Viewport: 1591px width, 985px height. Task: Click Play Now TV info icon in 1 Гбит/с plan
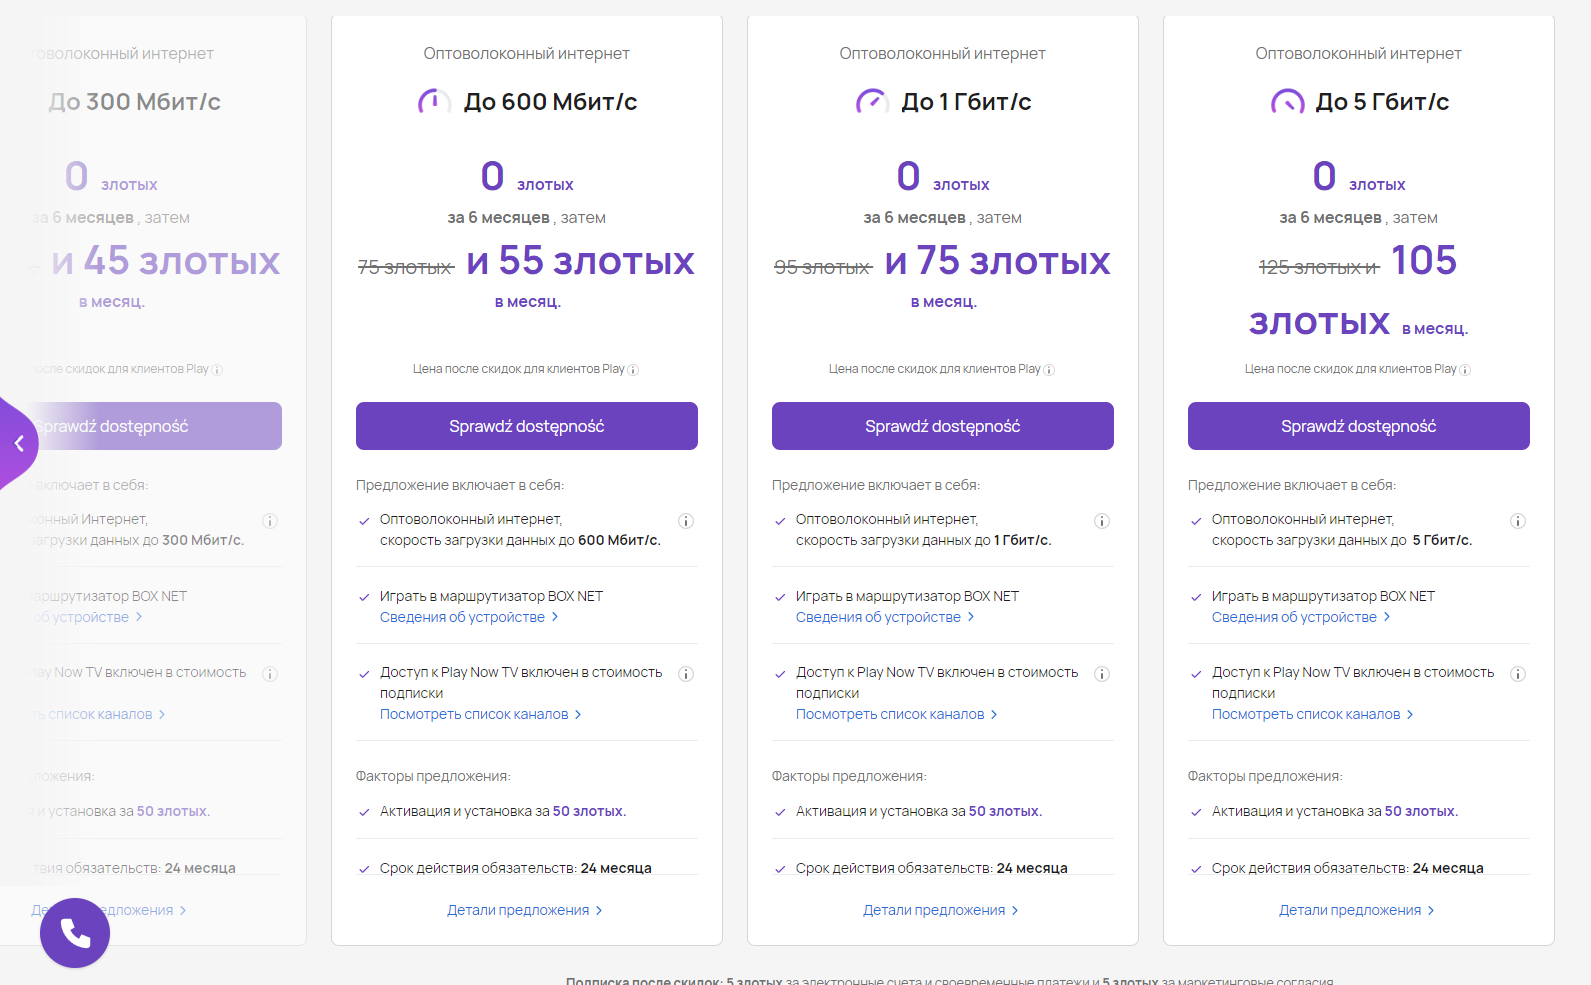[1102, 674]
